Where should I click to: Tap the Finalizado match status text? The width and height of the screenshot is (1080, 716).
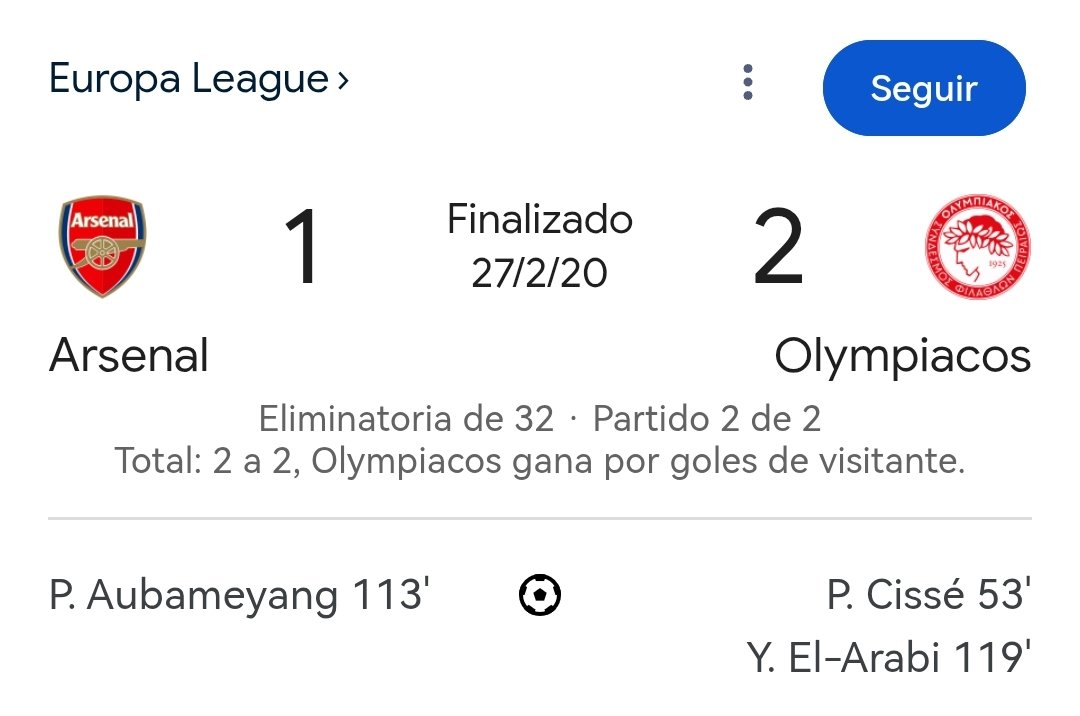click(540, 219)
